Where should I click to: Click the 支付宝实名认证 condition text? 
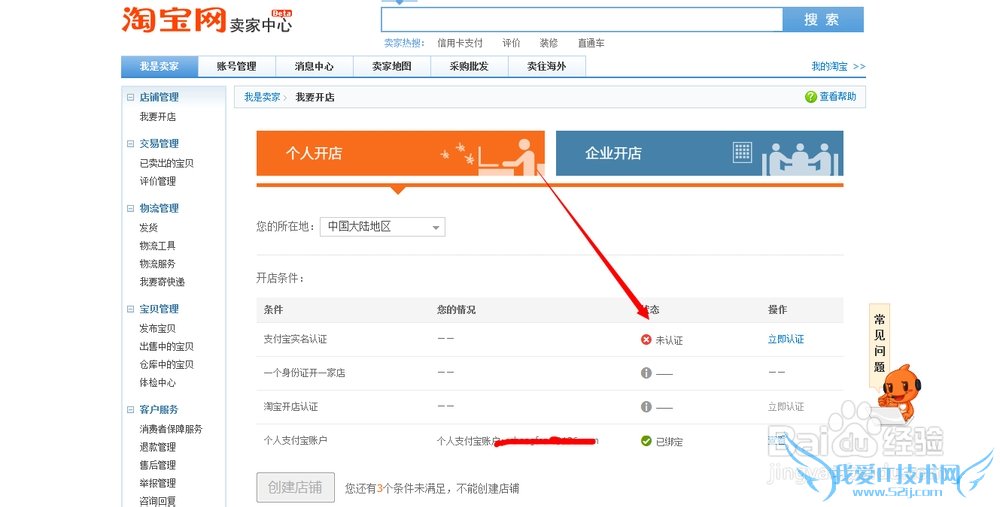(x=295, y=339)
